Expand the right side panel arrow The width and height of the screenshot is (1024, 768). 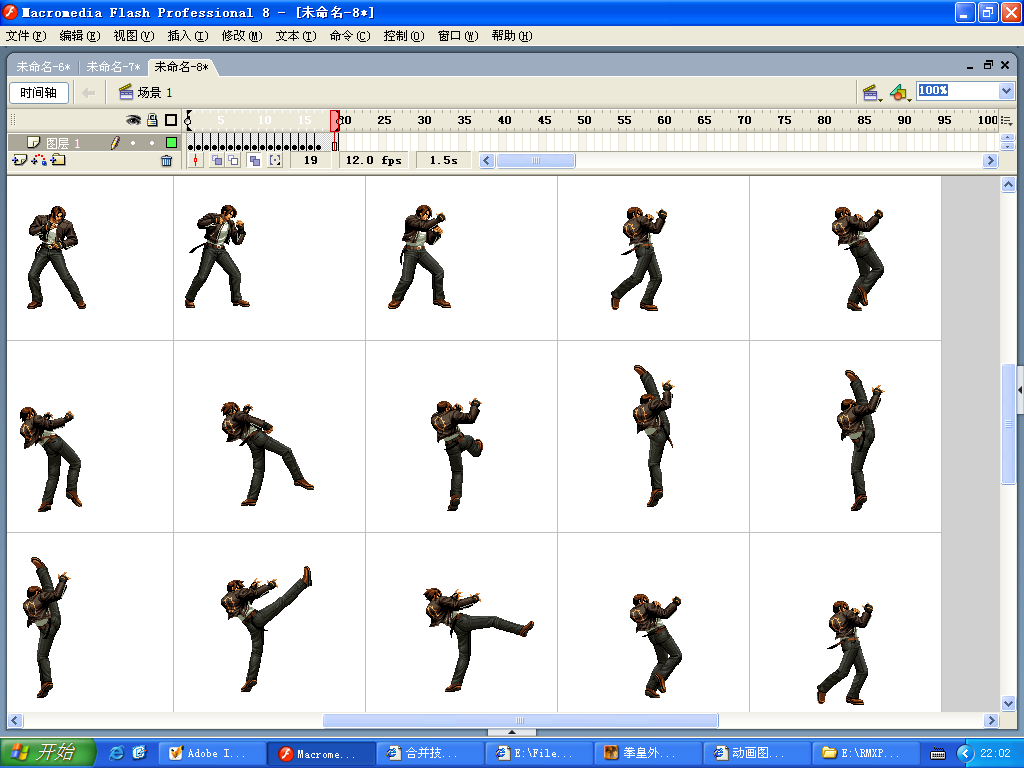coord(1020,391)
